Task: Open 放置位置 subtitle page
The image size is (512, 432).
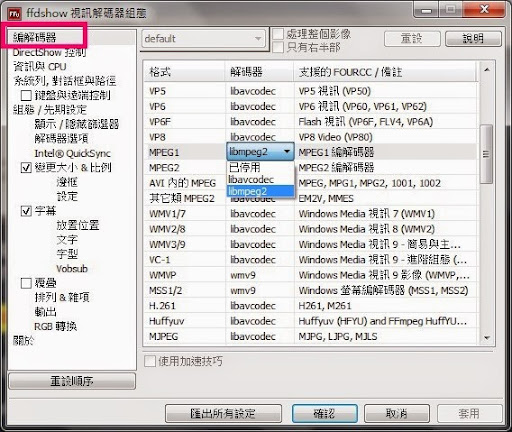Action: coord(78,225)
